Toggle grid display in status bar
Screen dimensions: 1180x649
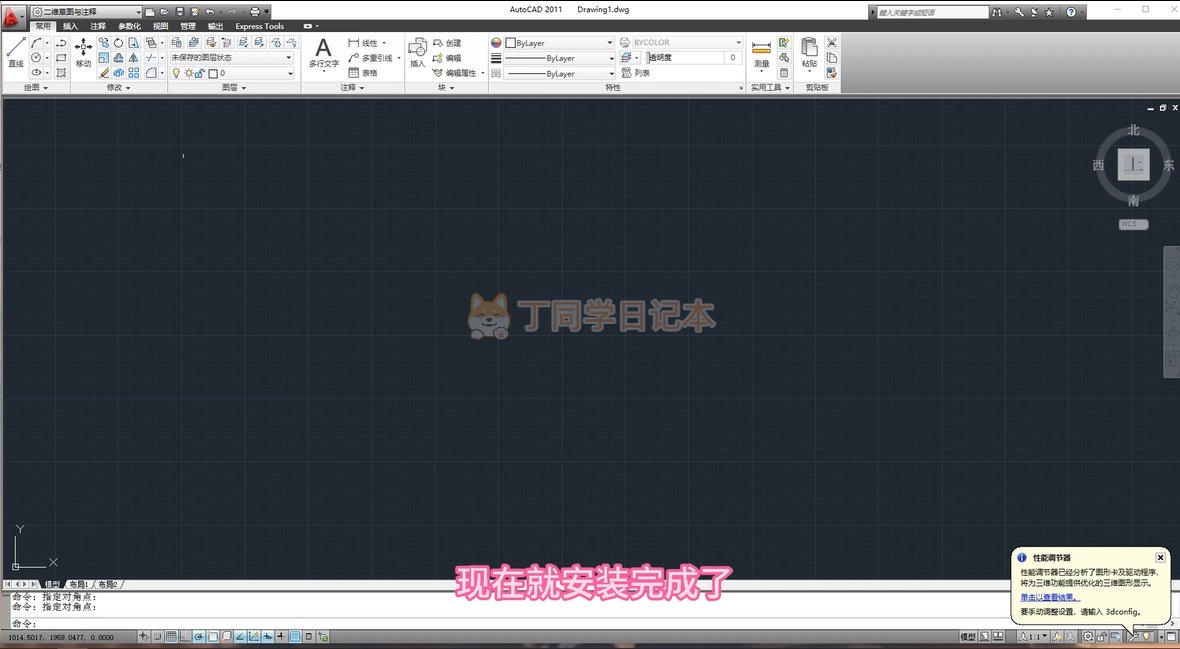coord(172,637)
